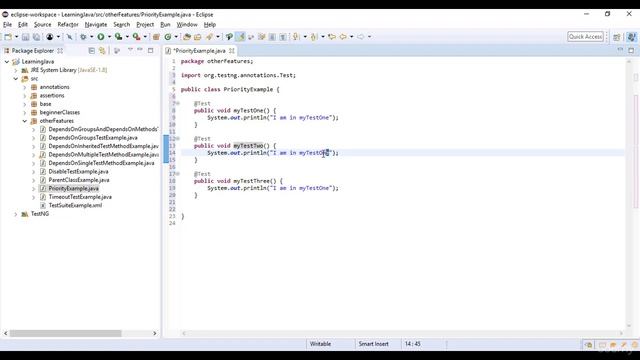The height and width of the screenshot is (360, 640).
Task: Click the New file wizard icon
Action: [8, 37]
